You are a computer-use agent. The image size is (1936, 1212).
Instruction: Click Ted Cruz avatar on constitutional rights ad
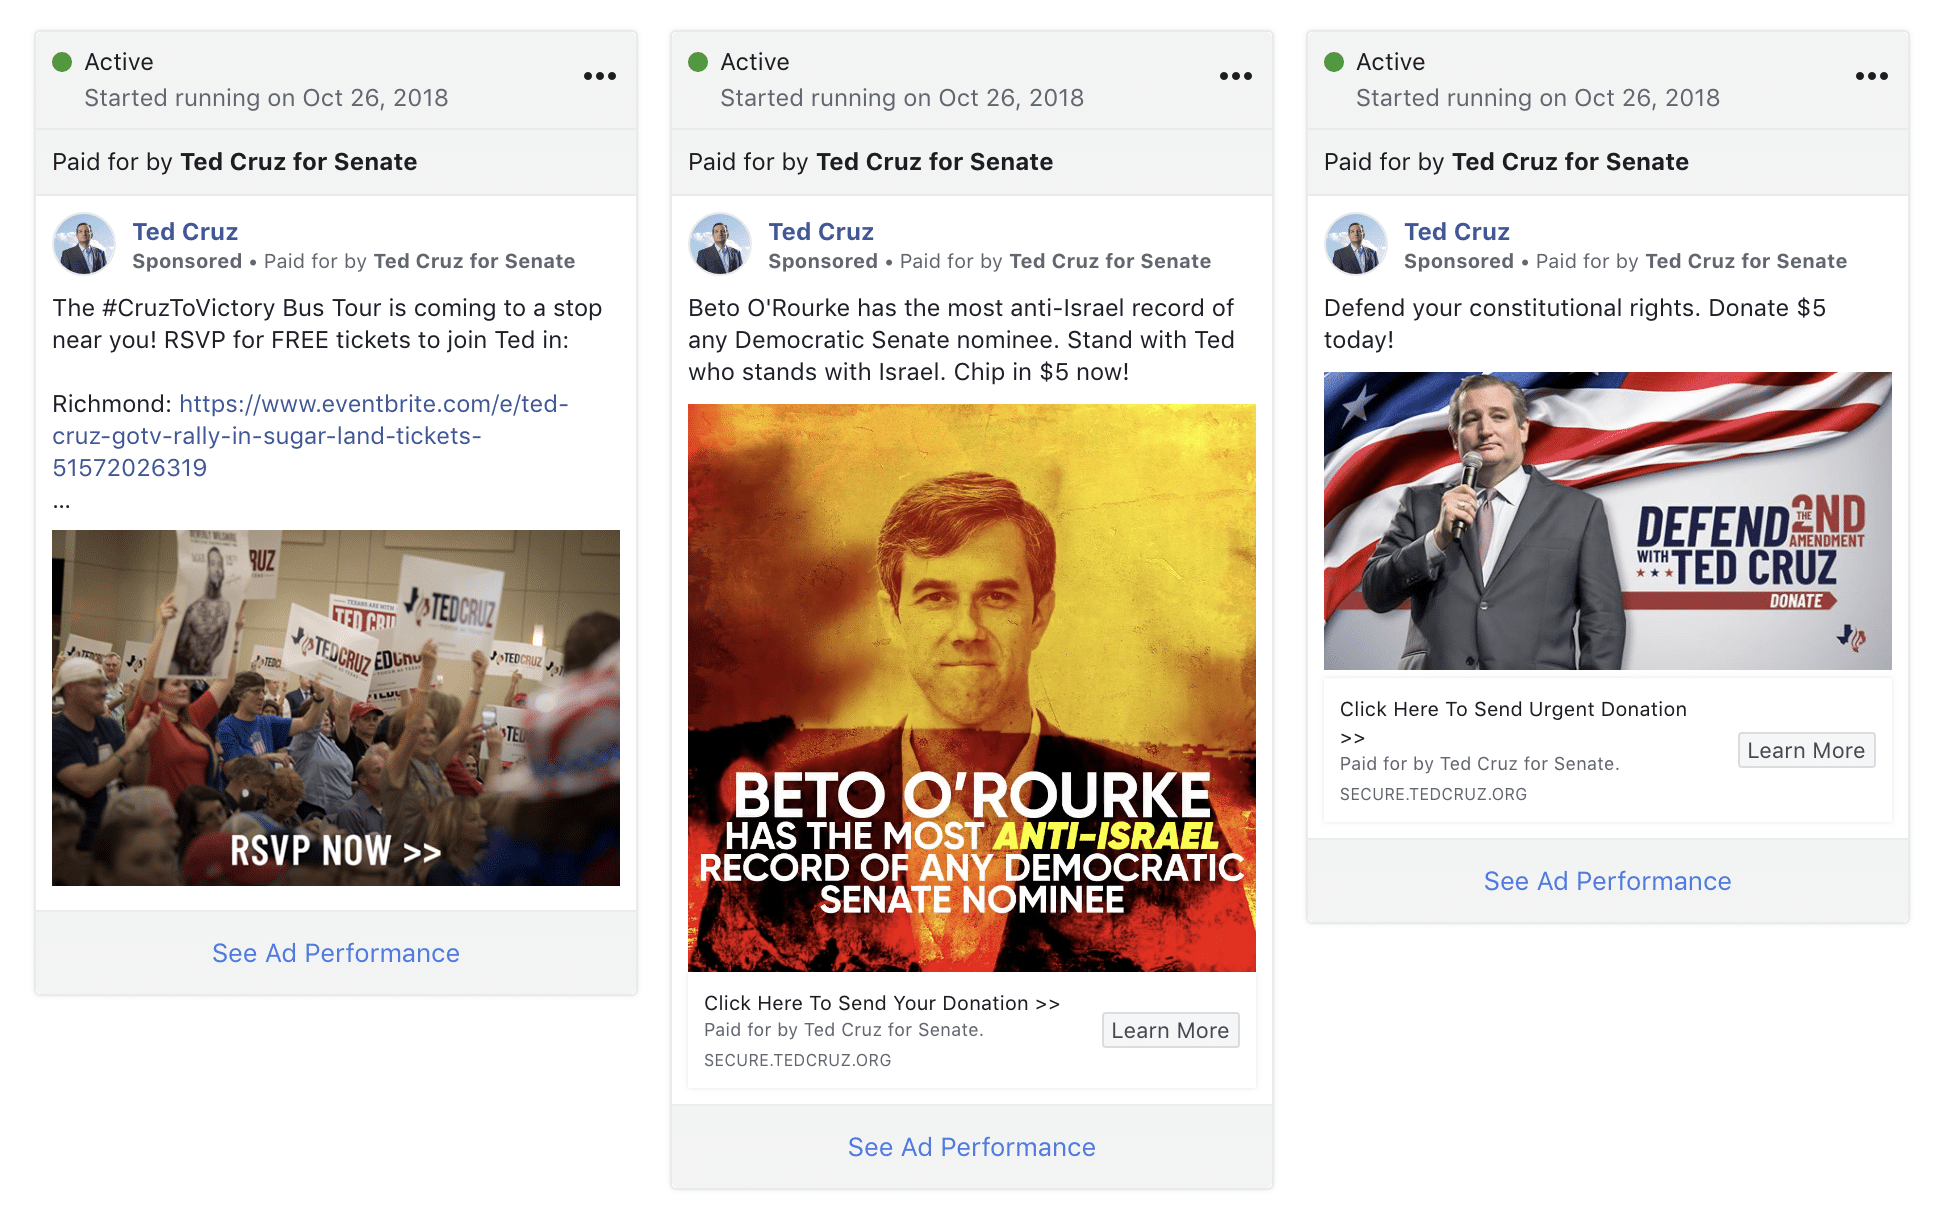coord(1356,244)
